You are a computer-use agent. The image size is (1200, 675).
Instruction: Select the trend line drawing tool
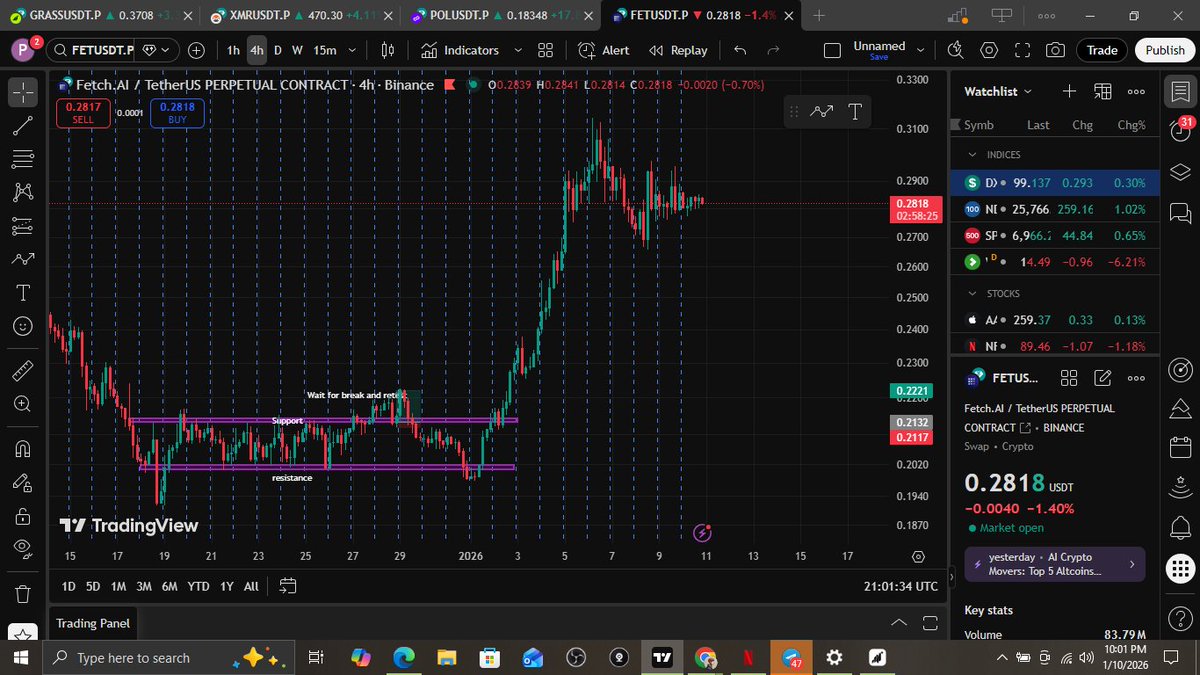coord(23,126)
